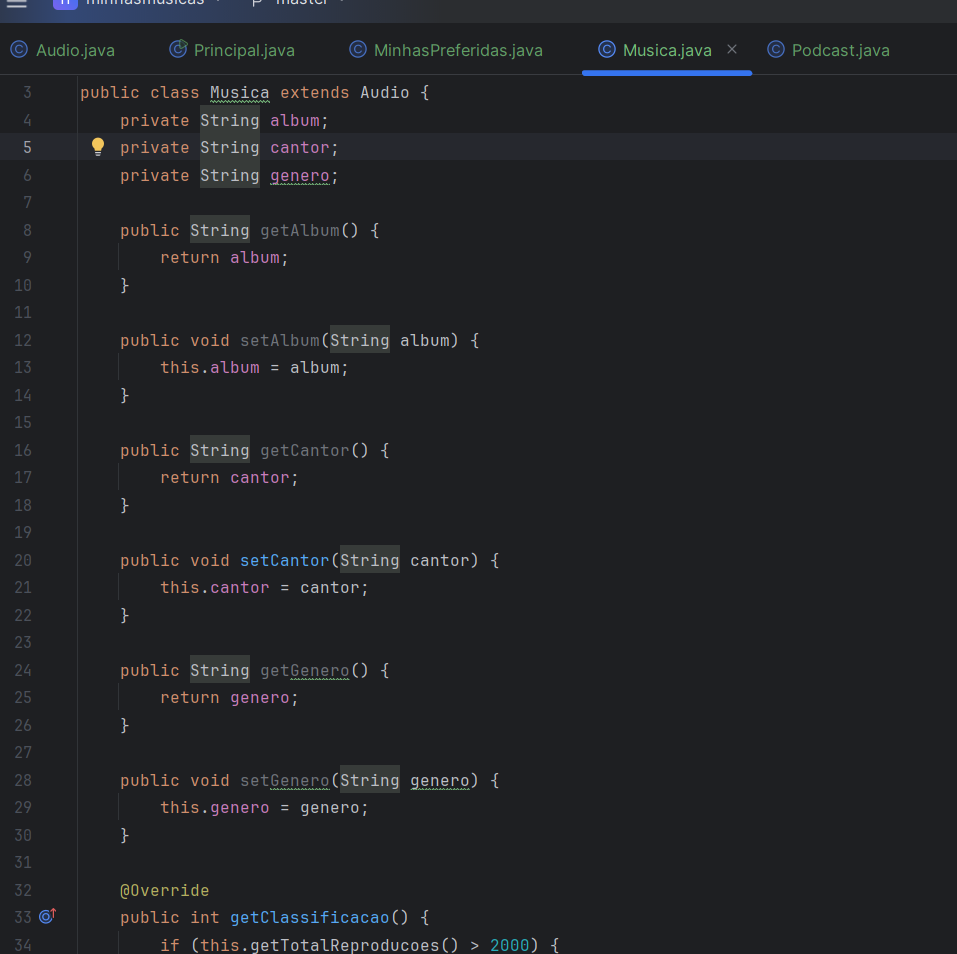Select the getAlbum method name
Image resolution: width=957 pixels, height=954 pixels.
point(300,231)
